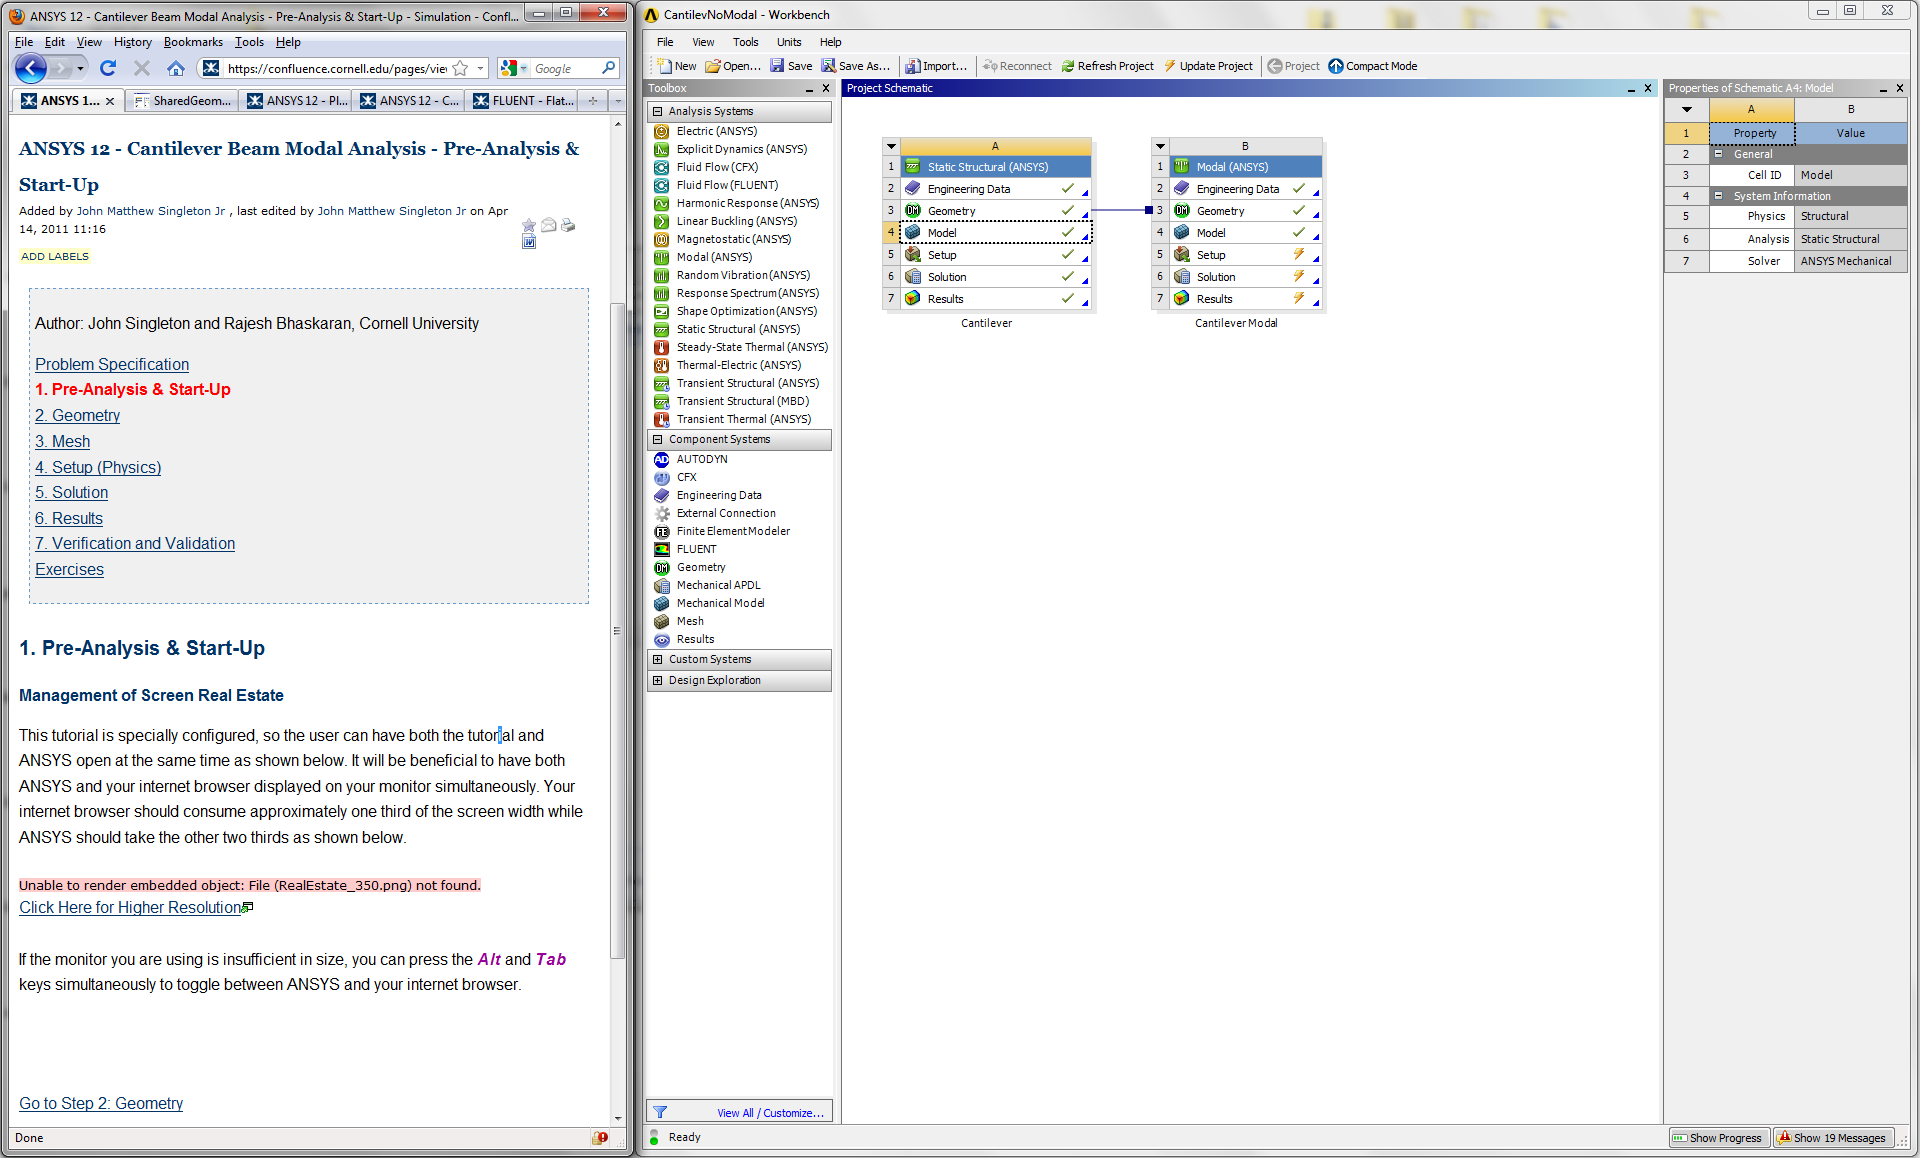Select the Engineering Data cell in Cantilever system
This screenshot has width=1920, height=1158.
click(x=995, y=189)
